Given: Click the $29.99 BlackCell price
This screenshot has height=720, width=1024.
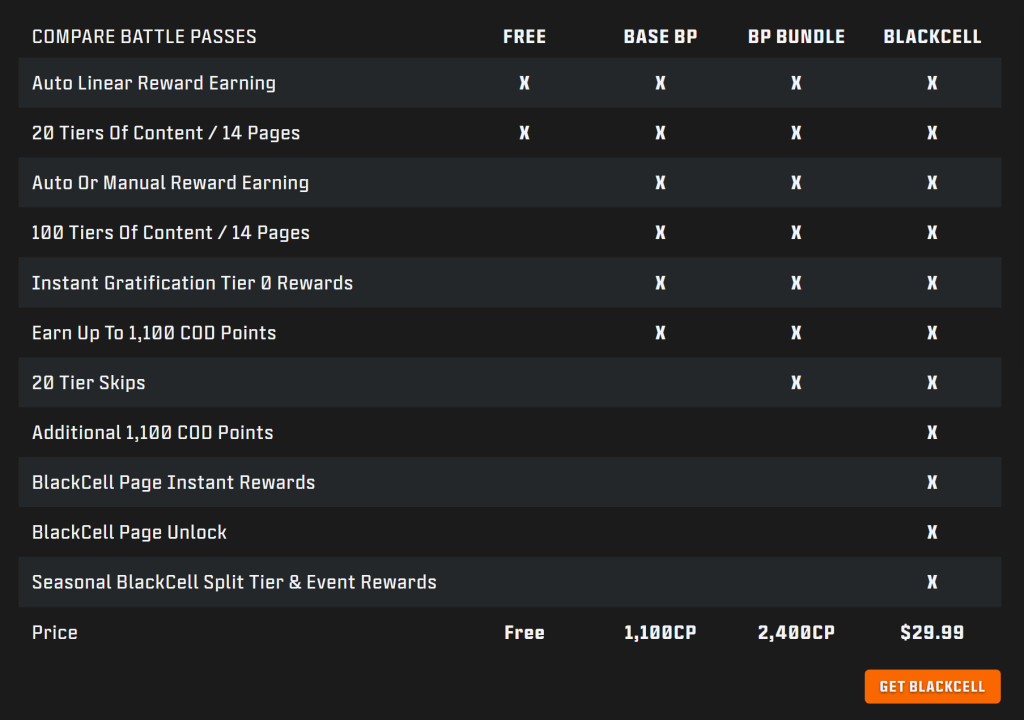Looking at the screenshot, I should click(932, 632).
